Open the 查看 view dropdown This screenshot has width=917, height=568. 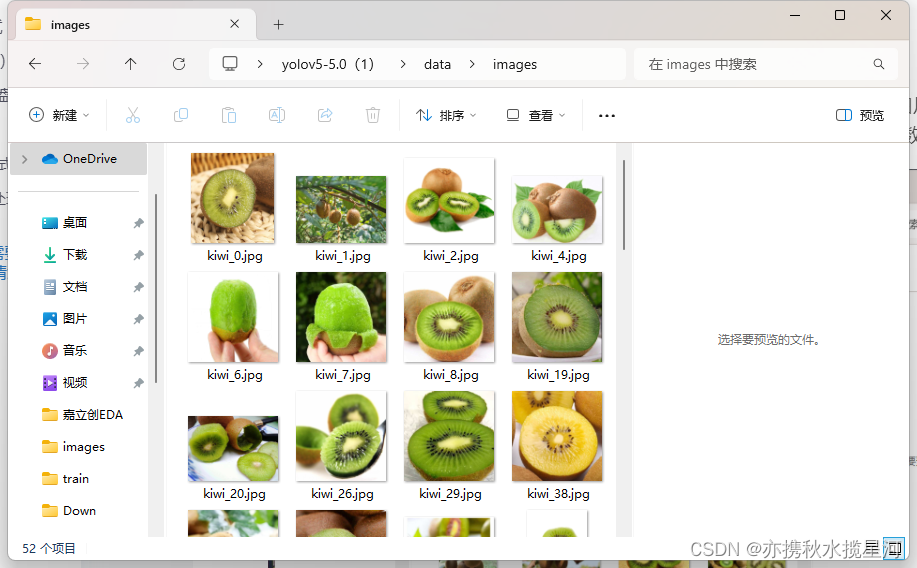coord(536,115)
